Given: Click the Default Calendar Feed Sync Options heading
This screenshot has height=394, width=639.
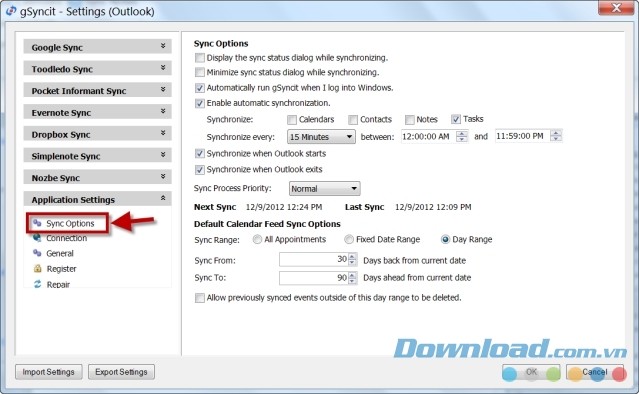Looking at the screenshot, I should (267, 224).
